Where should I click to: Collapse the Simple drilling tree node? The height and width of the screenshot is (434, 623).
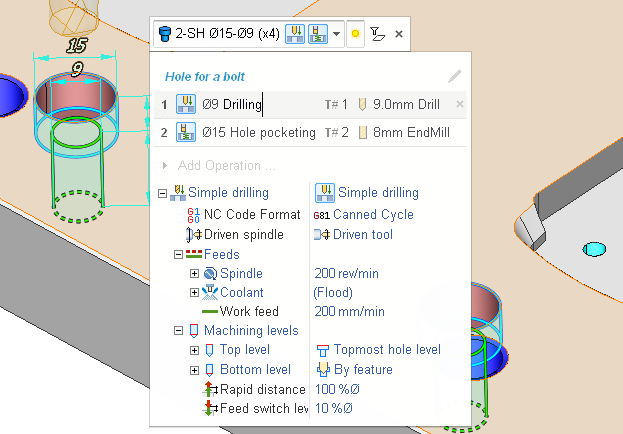(x=163, y=194)
